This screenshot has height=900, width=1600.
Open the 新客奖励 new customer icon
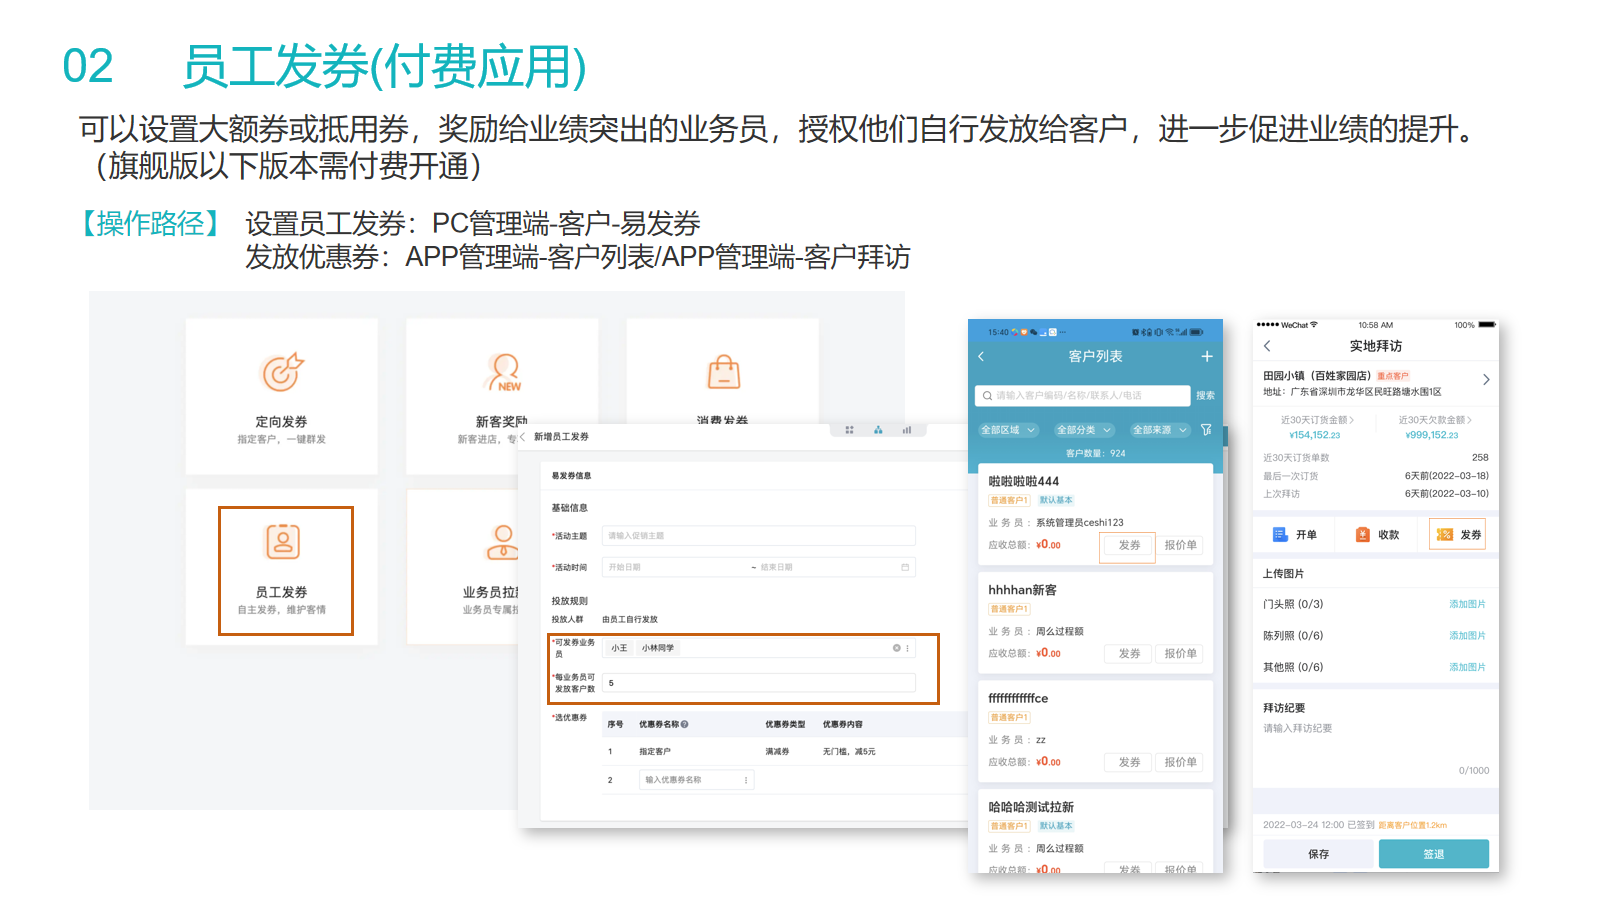pyautogui.click(x=504, y=372)
